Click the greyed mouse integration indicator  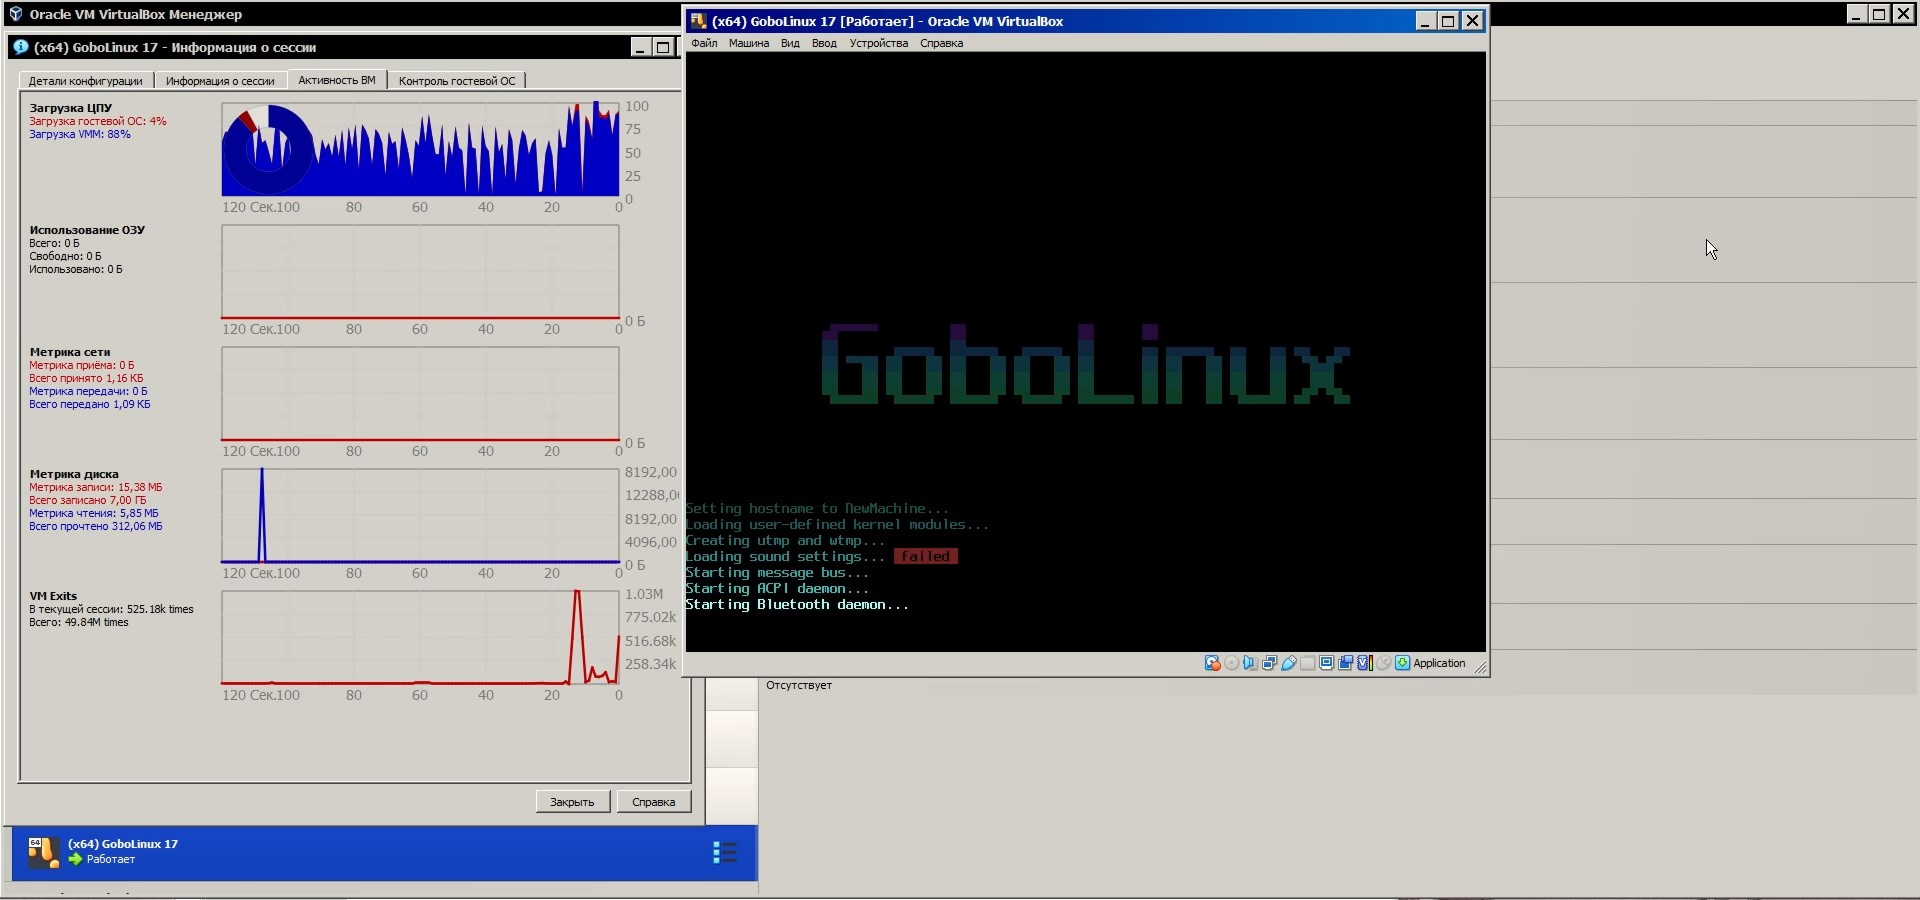coord(1383,663)
